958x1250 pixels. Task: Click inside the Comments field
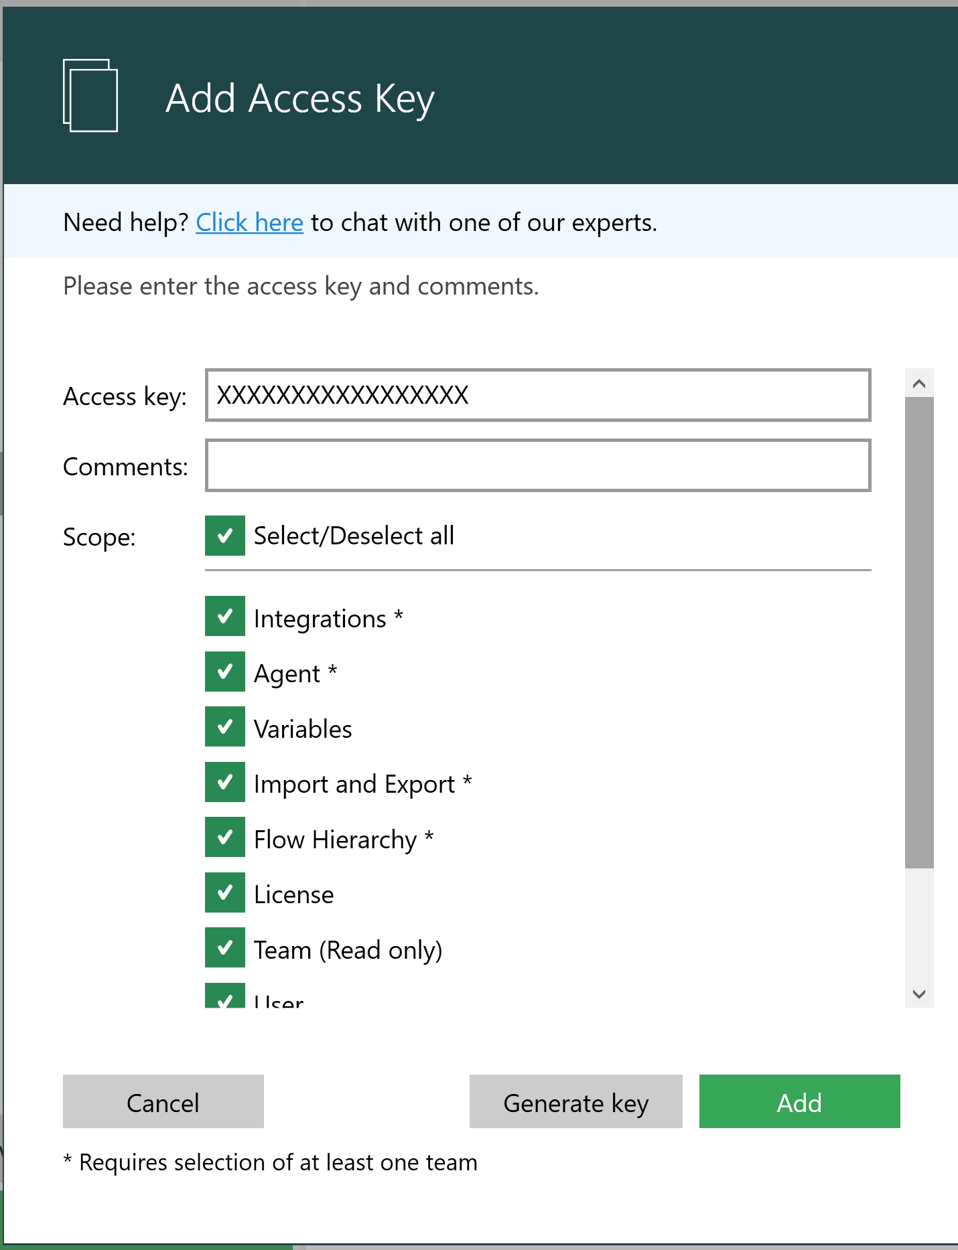(538, 465)
